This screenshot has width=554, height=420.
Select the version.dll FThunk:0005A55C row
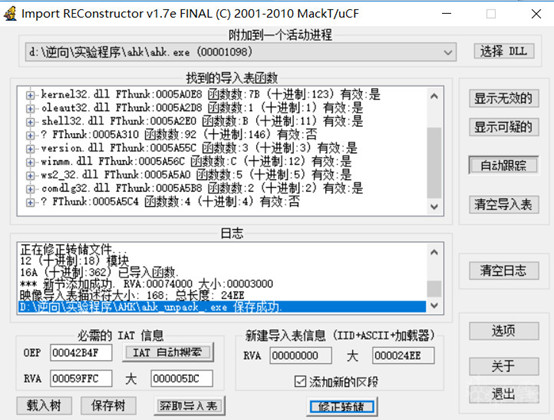tap(199, 148)
